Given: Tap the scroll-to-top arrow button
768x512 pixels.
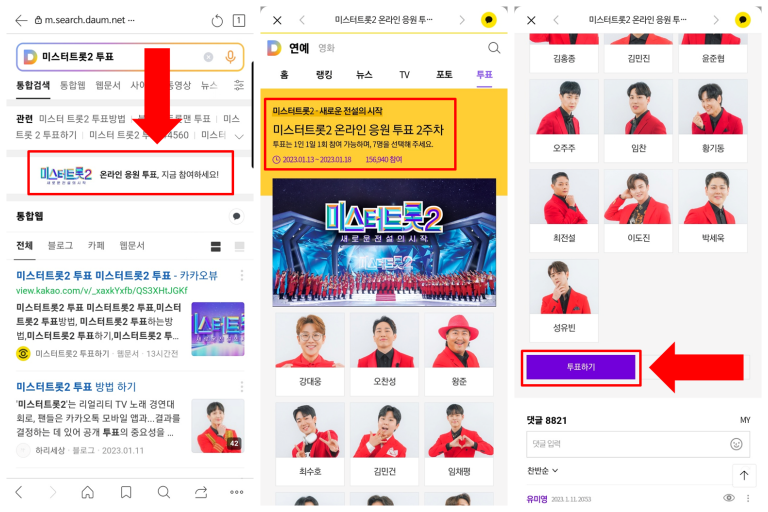Looking at the screenshot, I should pyautogui.click(x=744, y=475).
